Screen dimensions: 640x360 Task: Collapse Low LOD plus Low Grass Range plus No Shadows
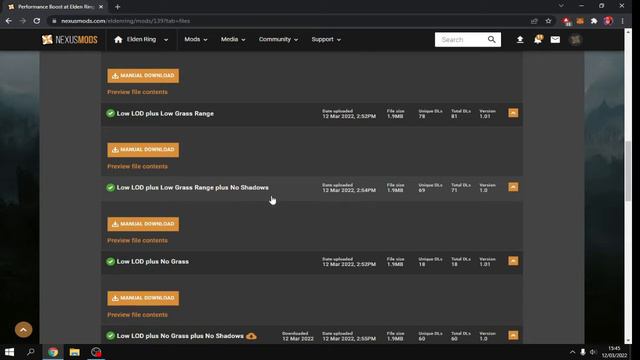[x=513, y=187]
